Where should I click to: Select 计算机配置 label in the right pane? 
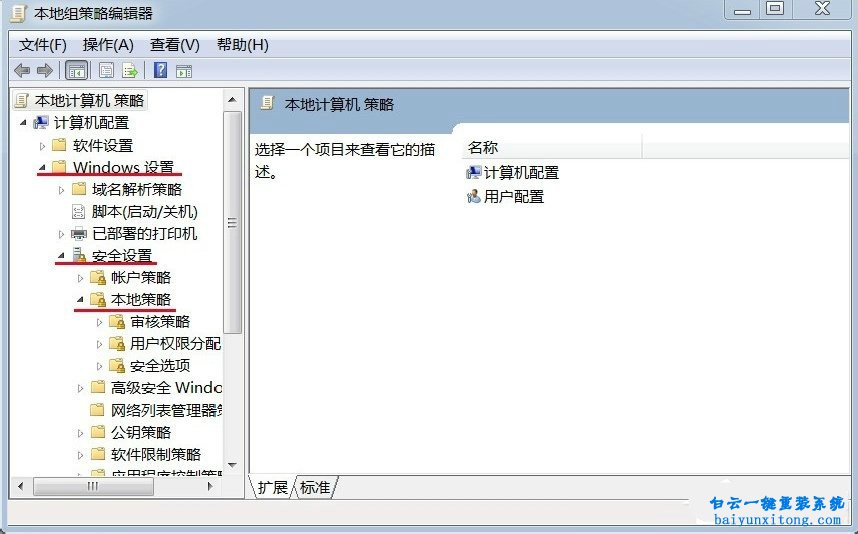pos(521,173)
